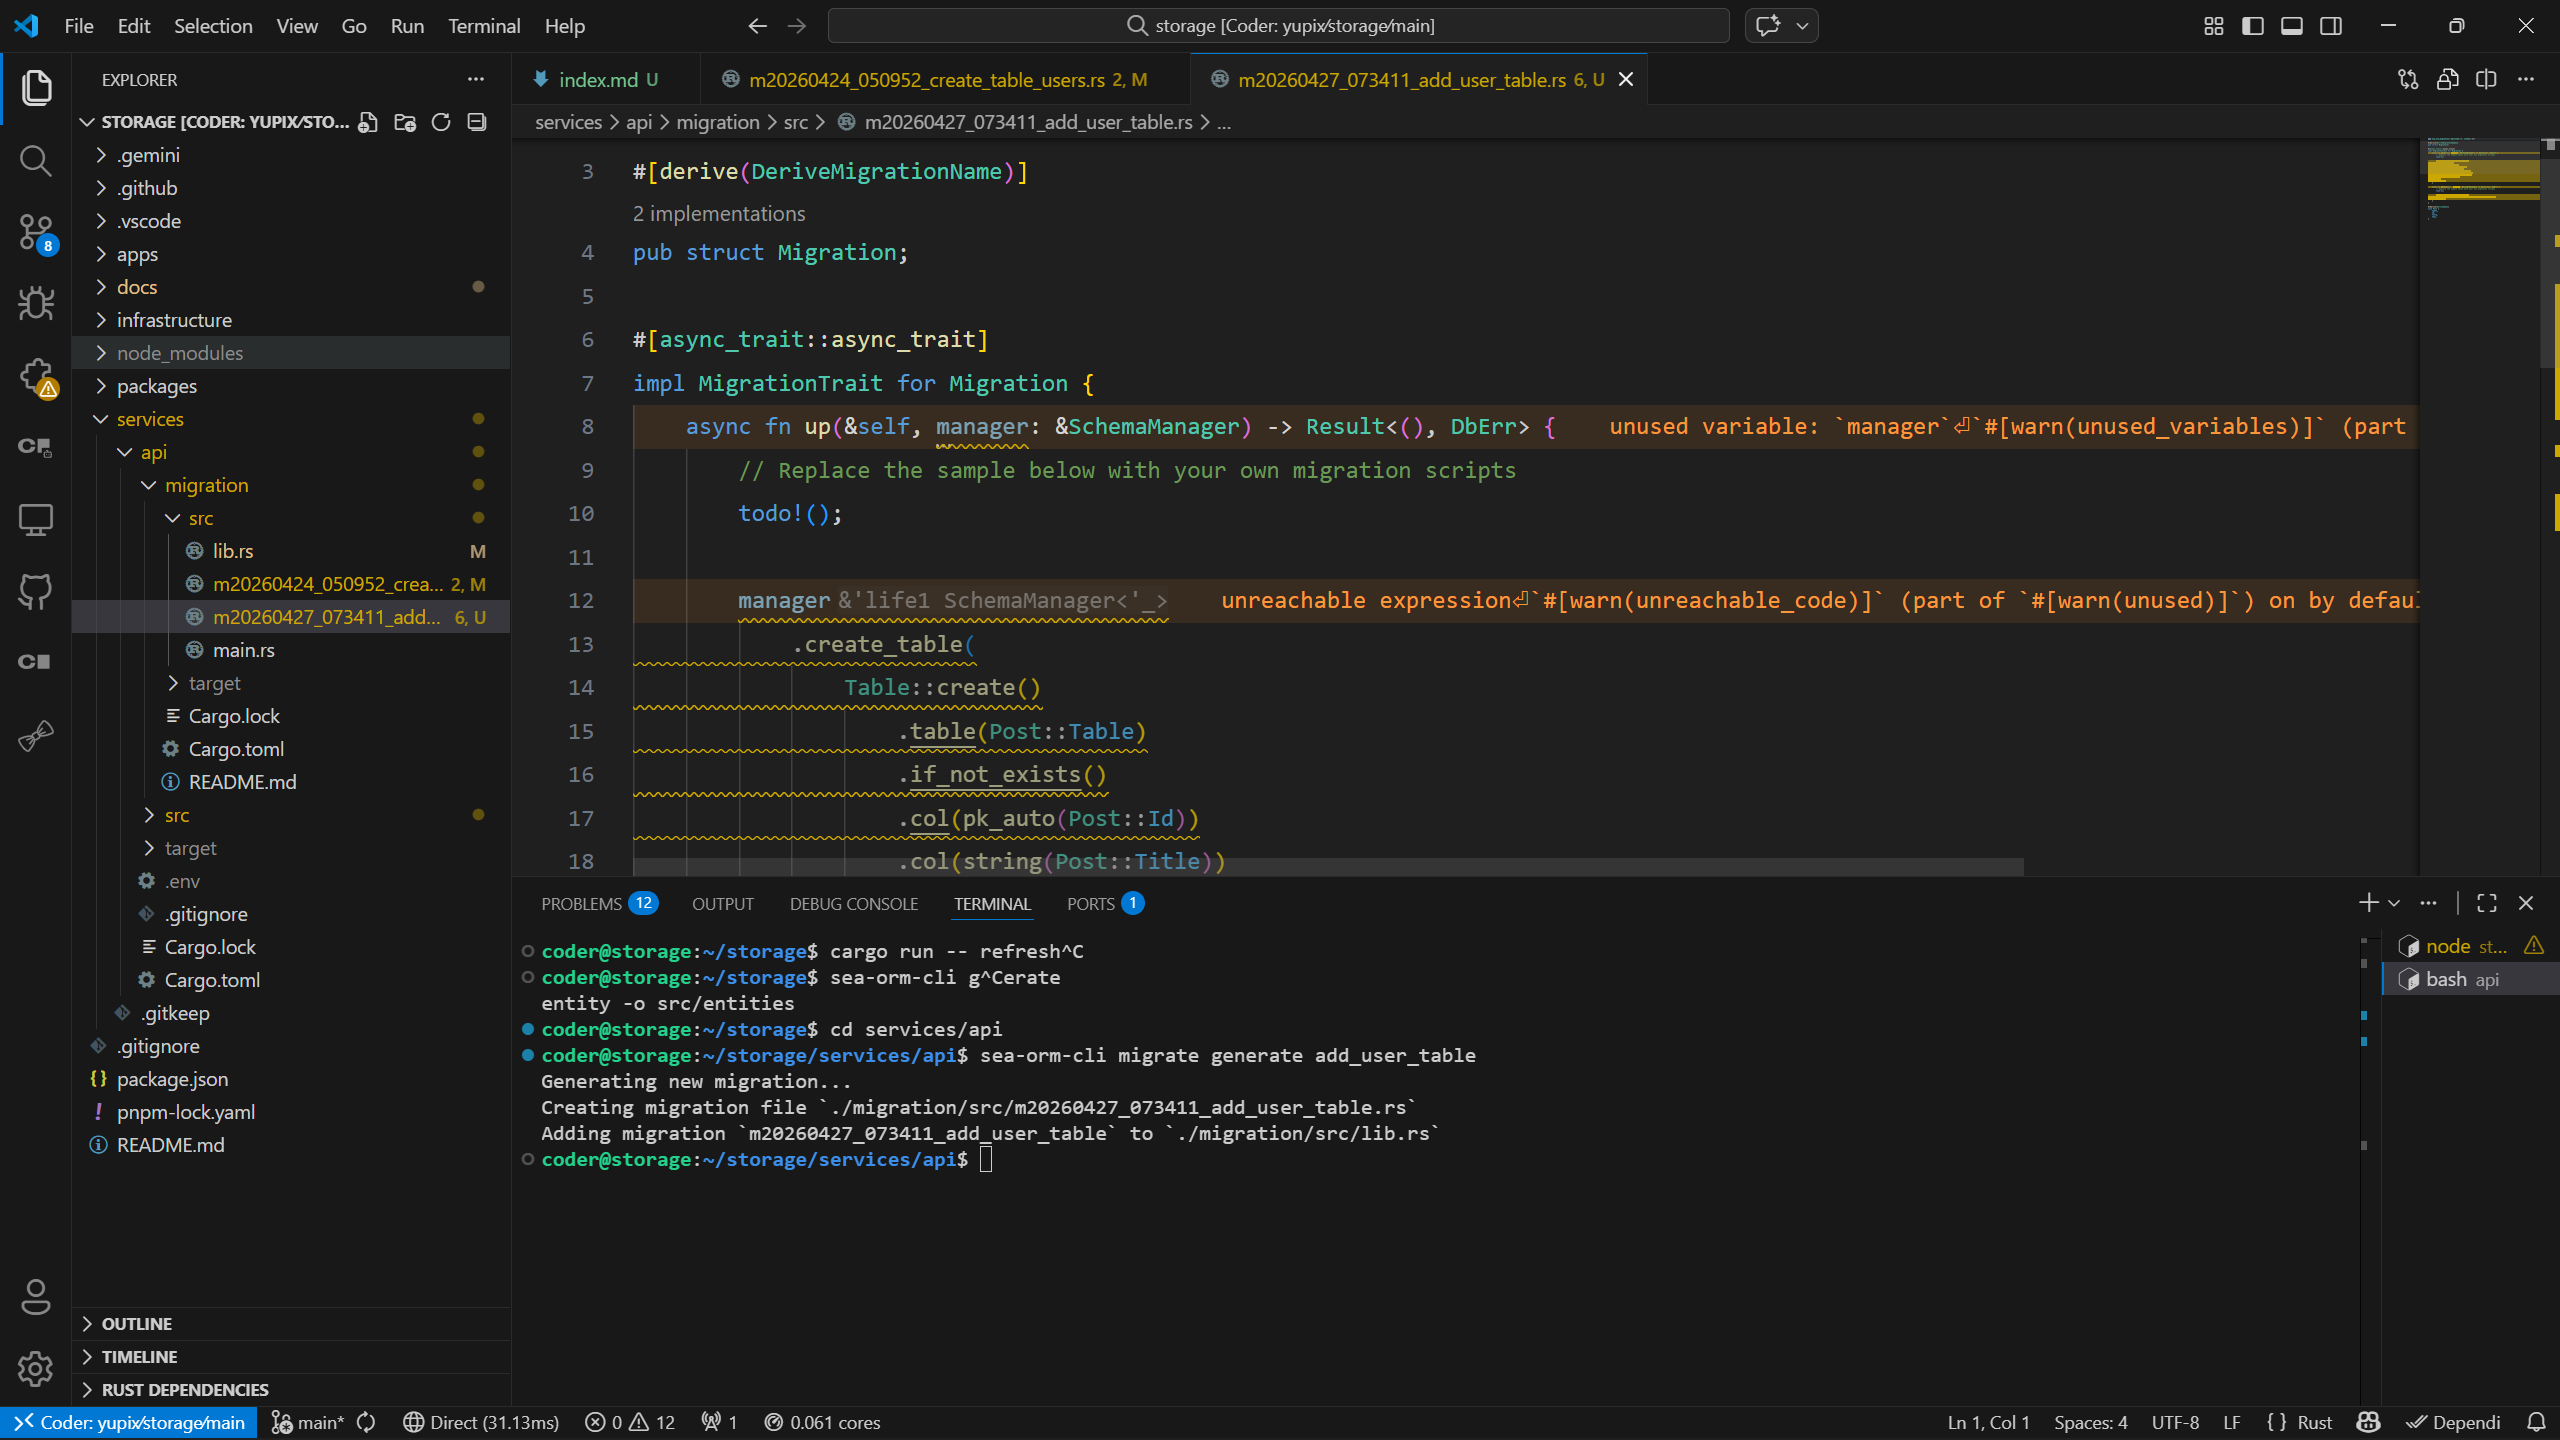Screen dimensions: 2560x1440
Task: Collapse all folders in Explorer
Action: pos(477,122)
